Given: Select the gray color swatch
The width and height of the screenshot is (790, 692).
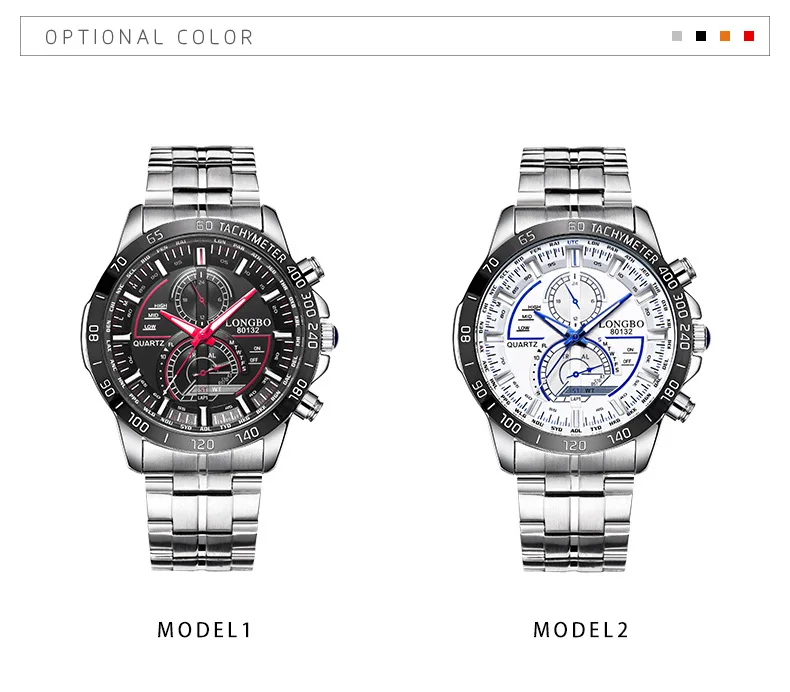Looking at the screenshot, I should (x=677, y=36).
